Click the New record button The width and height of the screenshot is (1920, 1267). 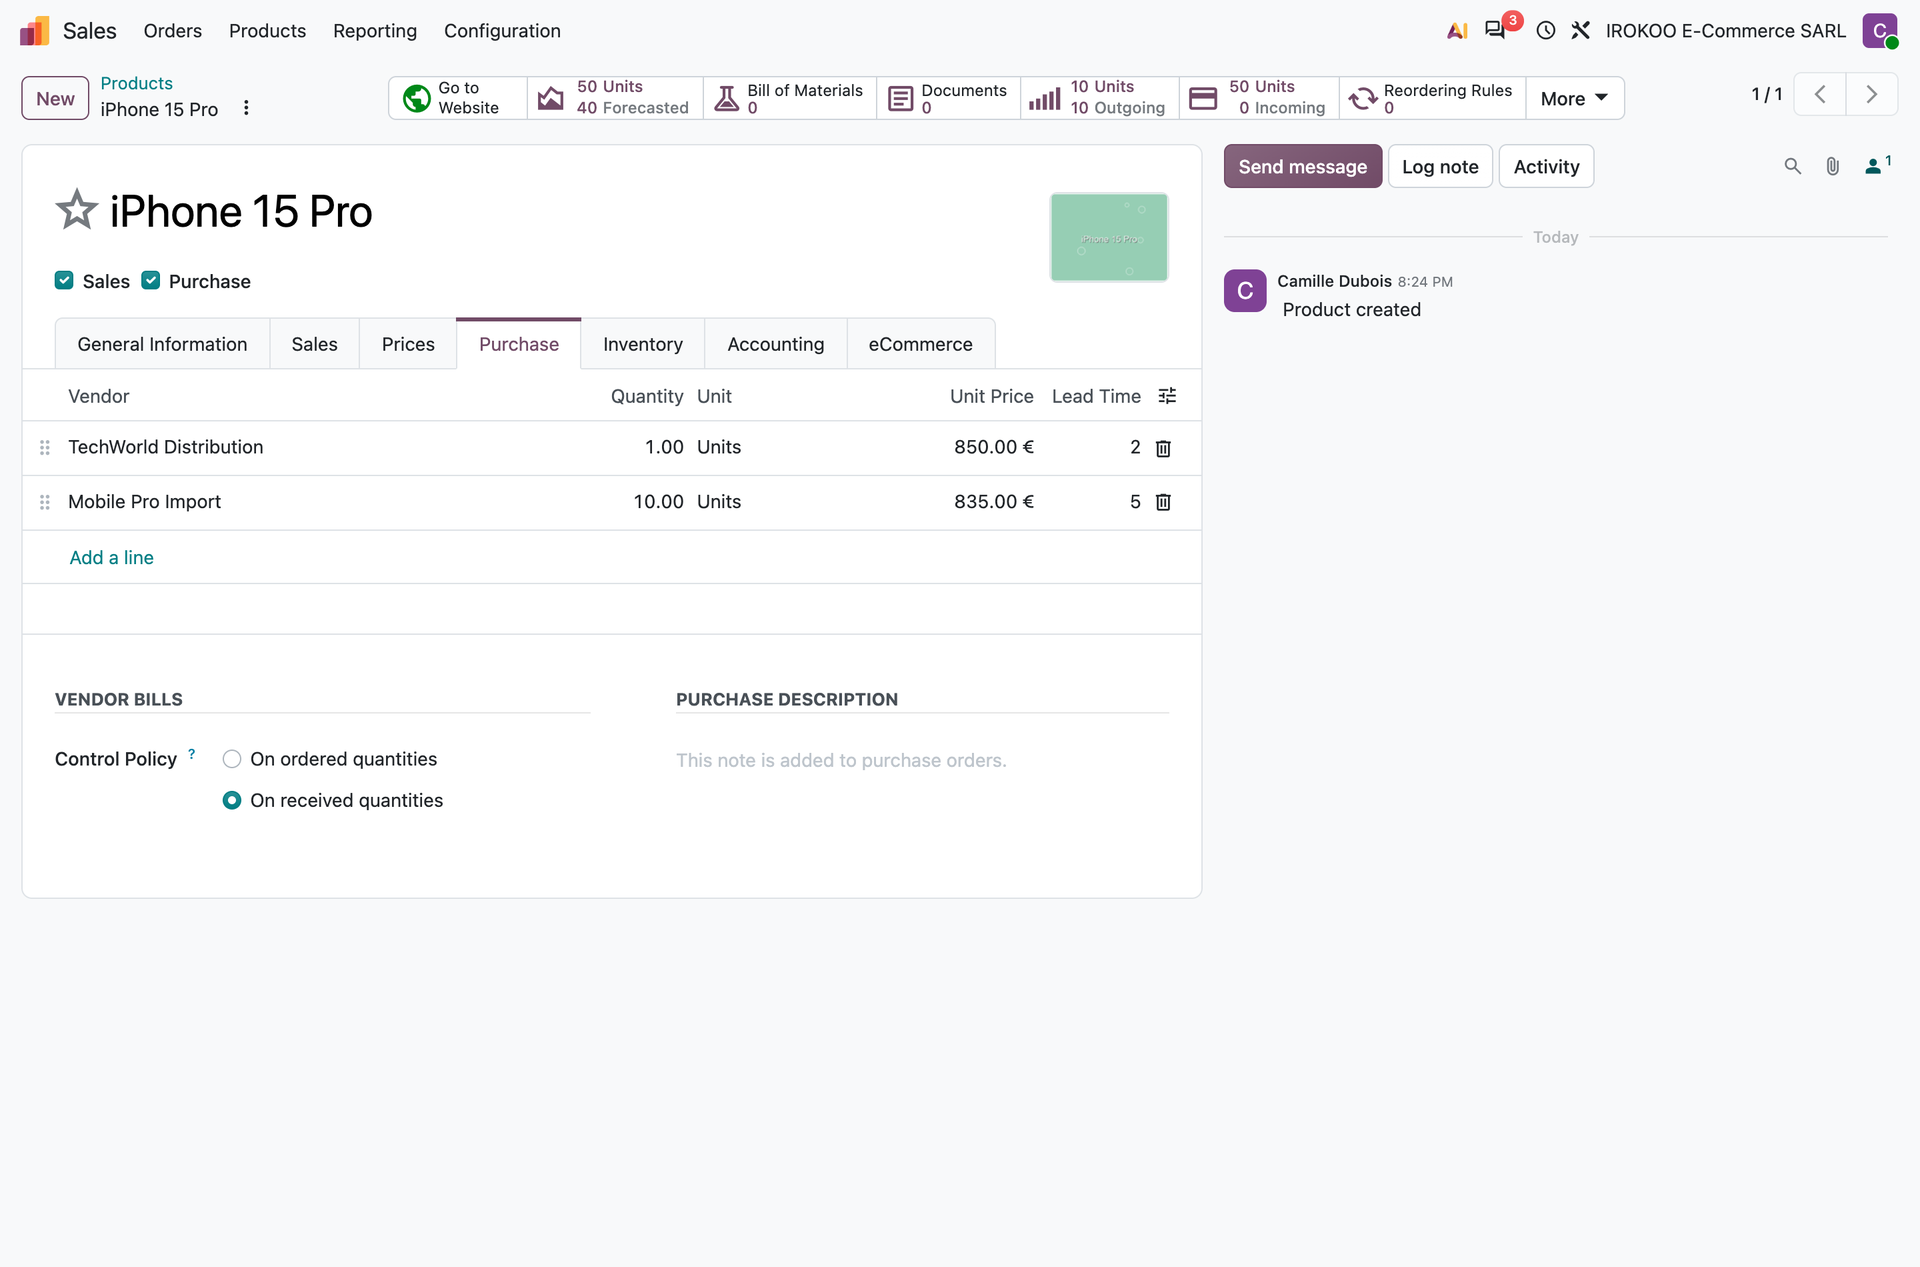(56, 98)
